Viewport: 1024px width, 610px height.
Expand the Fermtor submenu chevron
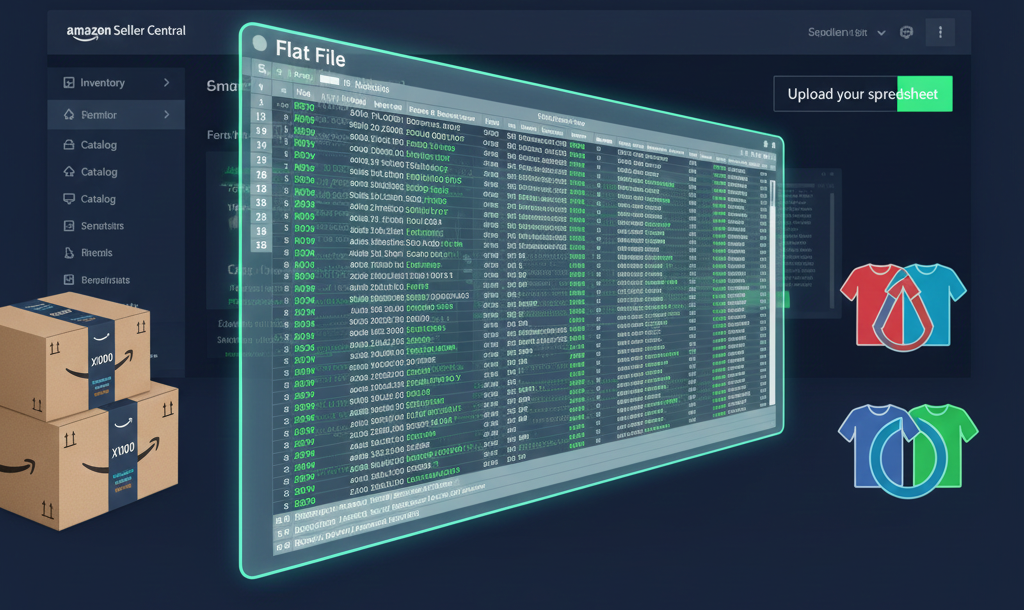pos(166,115)
